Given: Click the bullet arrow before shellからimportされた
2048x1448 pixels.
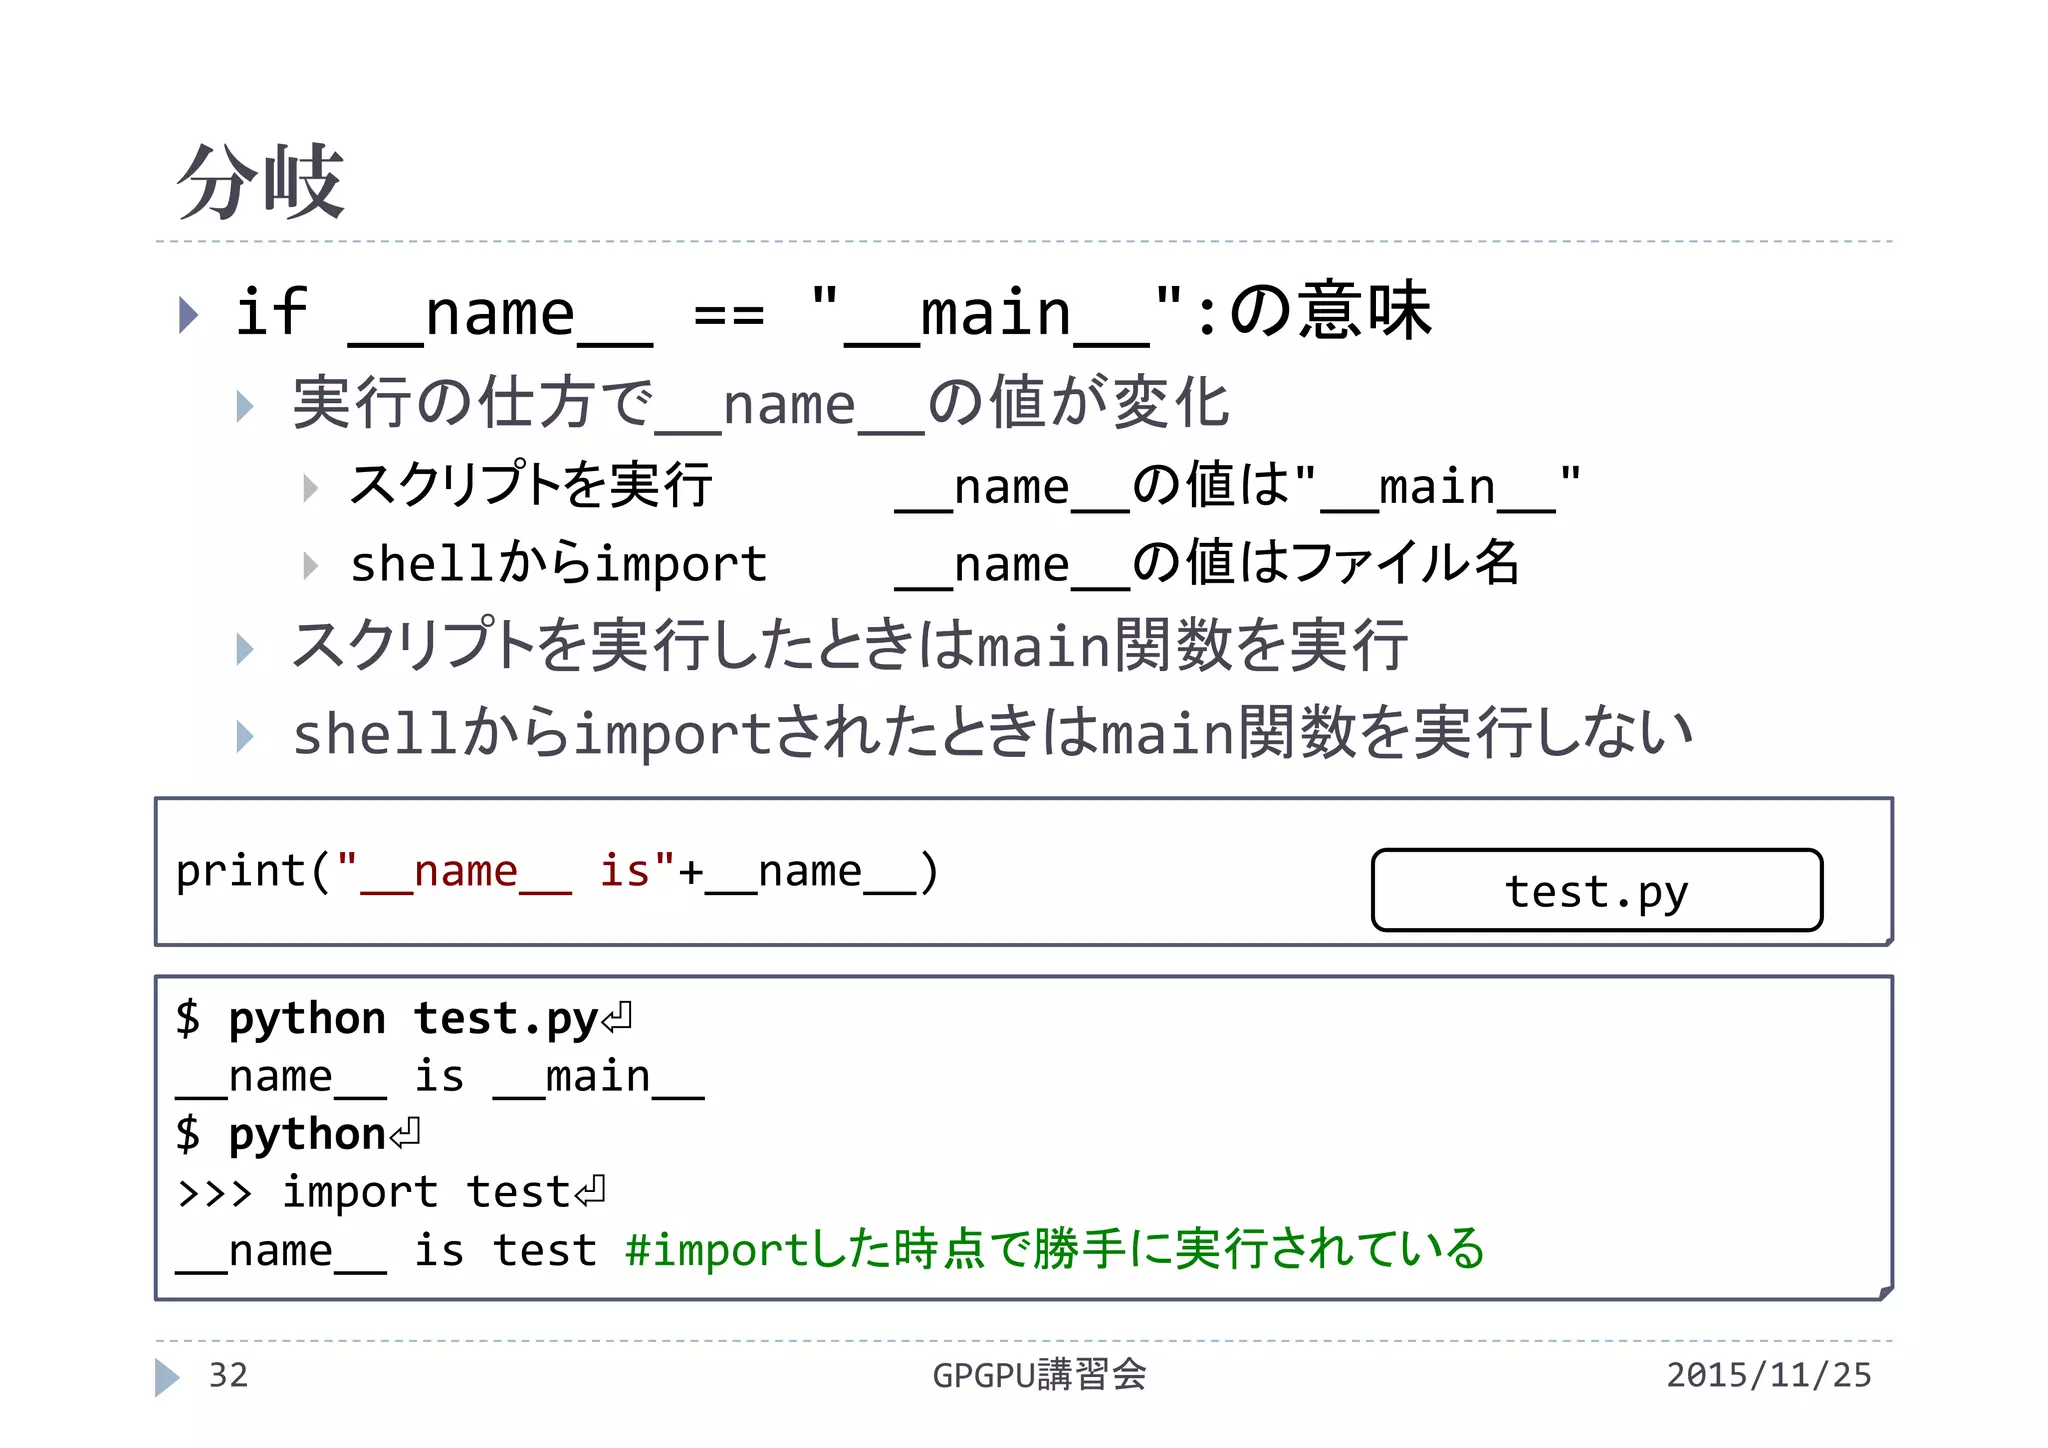Looking at the screenshot, I should (x=245, y=737).
